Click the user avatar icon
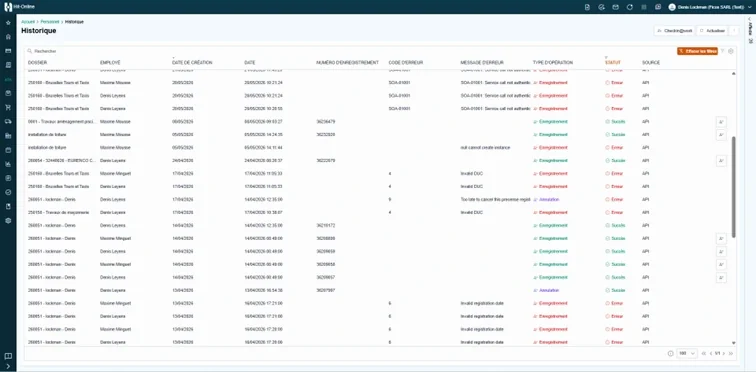This screenshot has width=756, height=372. 672,7
